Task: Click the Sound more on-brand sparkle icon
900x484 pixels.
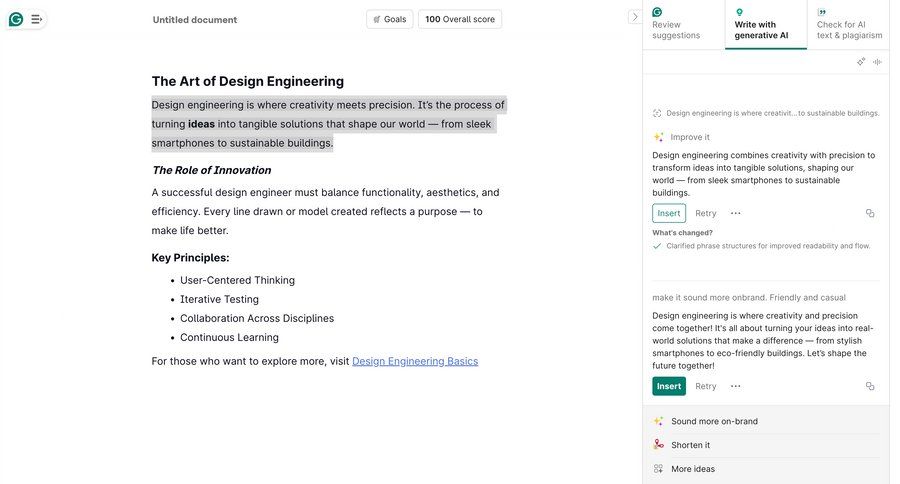Action: [658, 421]
